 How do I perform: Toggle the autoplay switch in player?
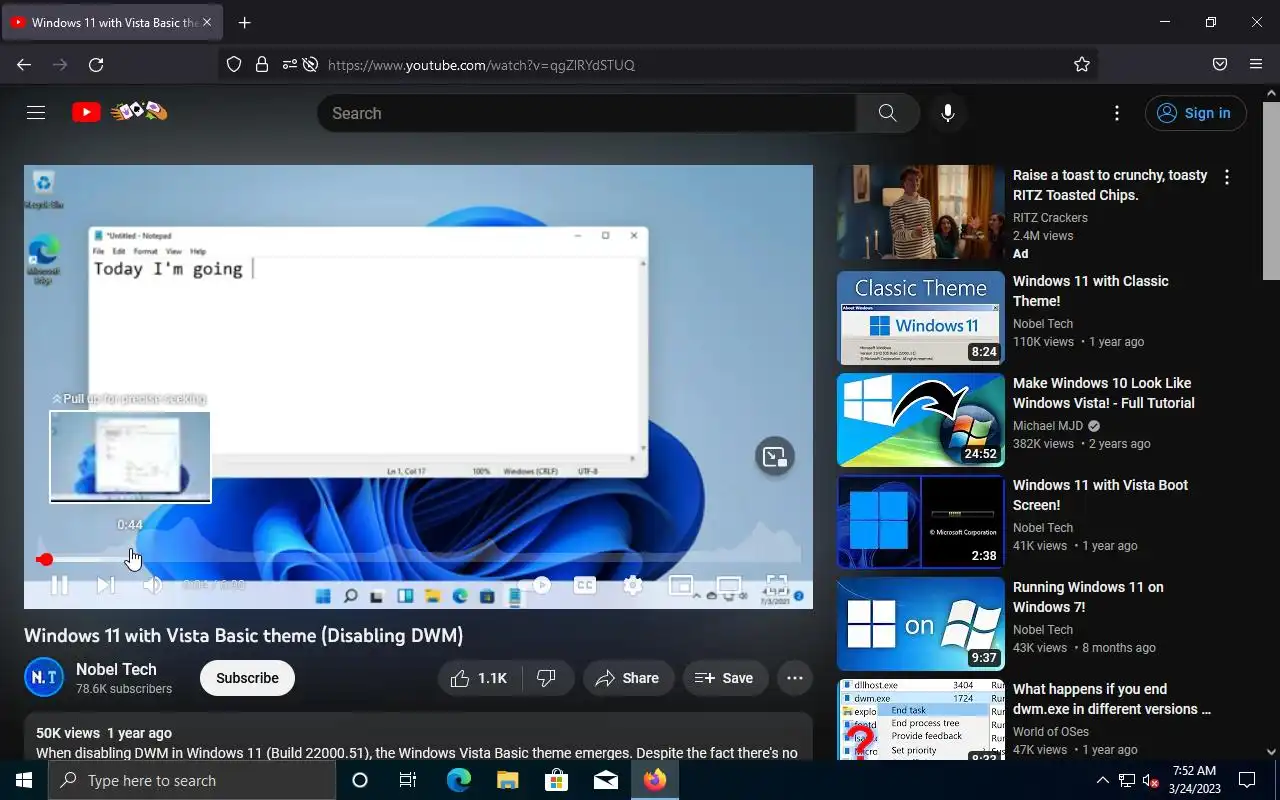[536, 585]
